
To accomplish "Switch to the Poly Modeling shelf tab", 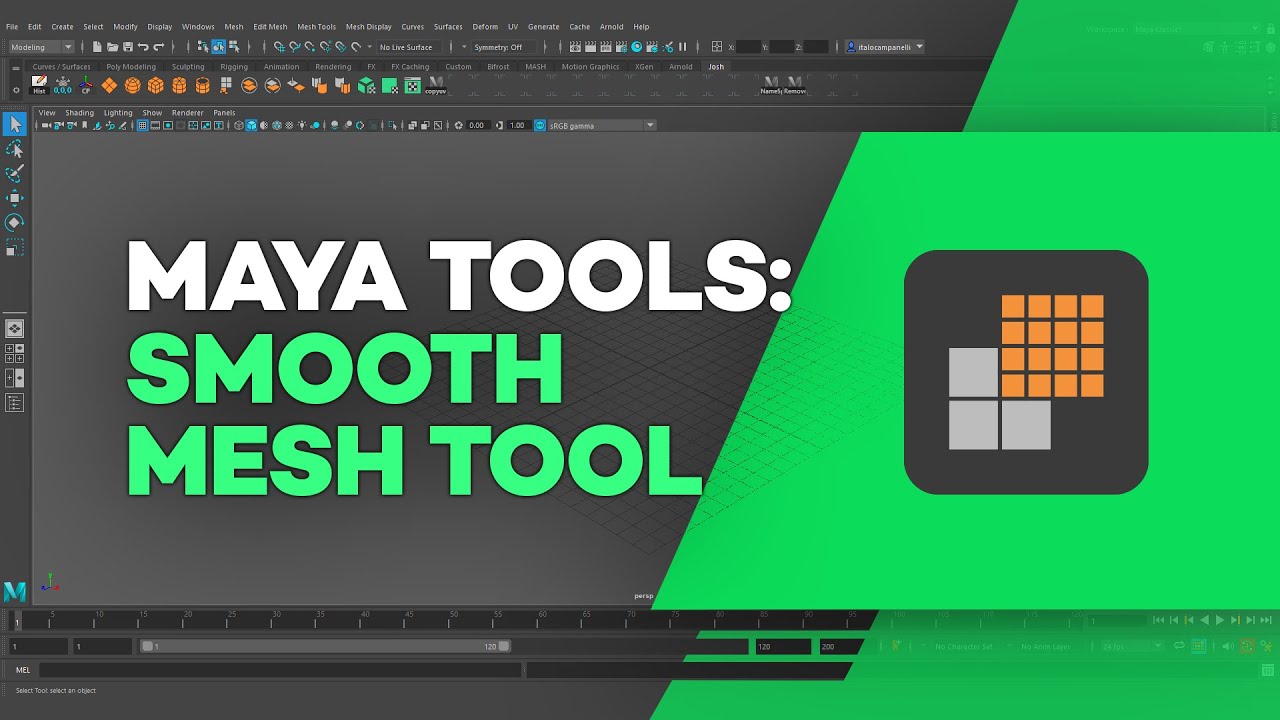I will pos(131,67).
